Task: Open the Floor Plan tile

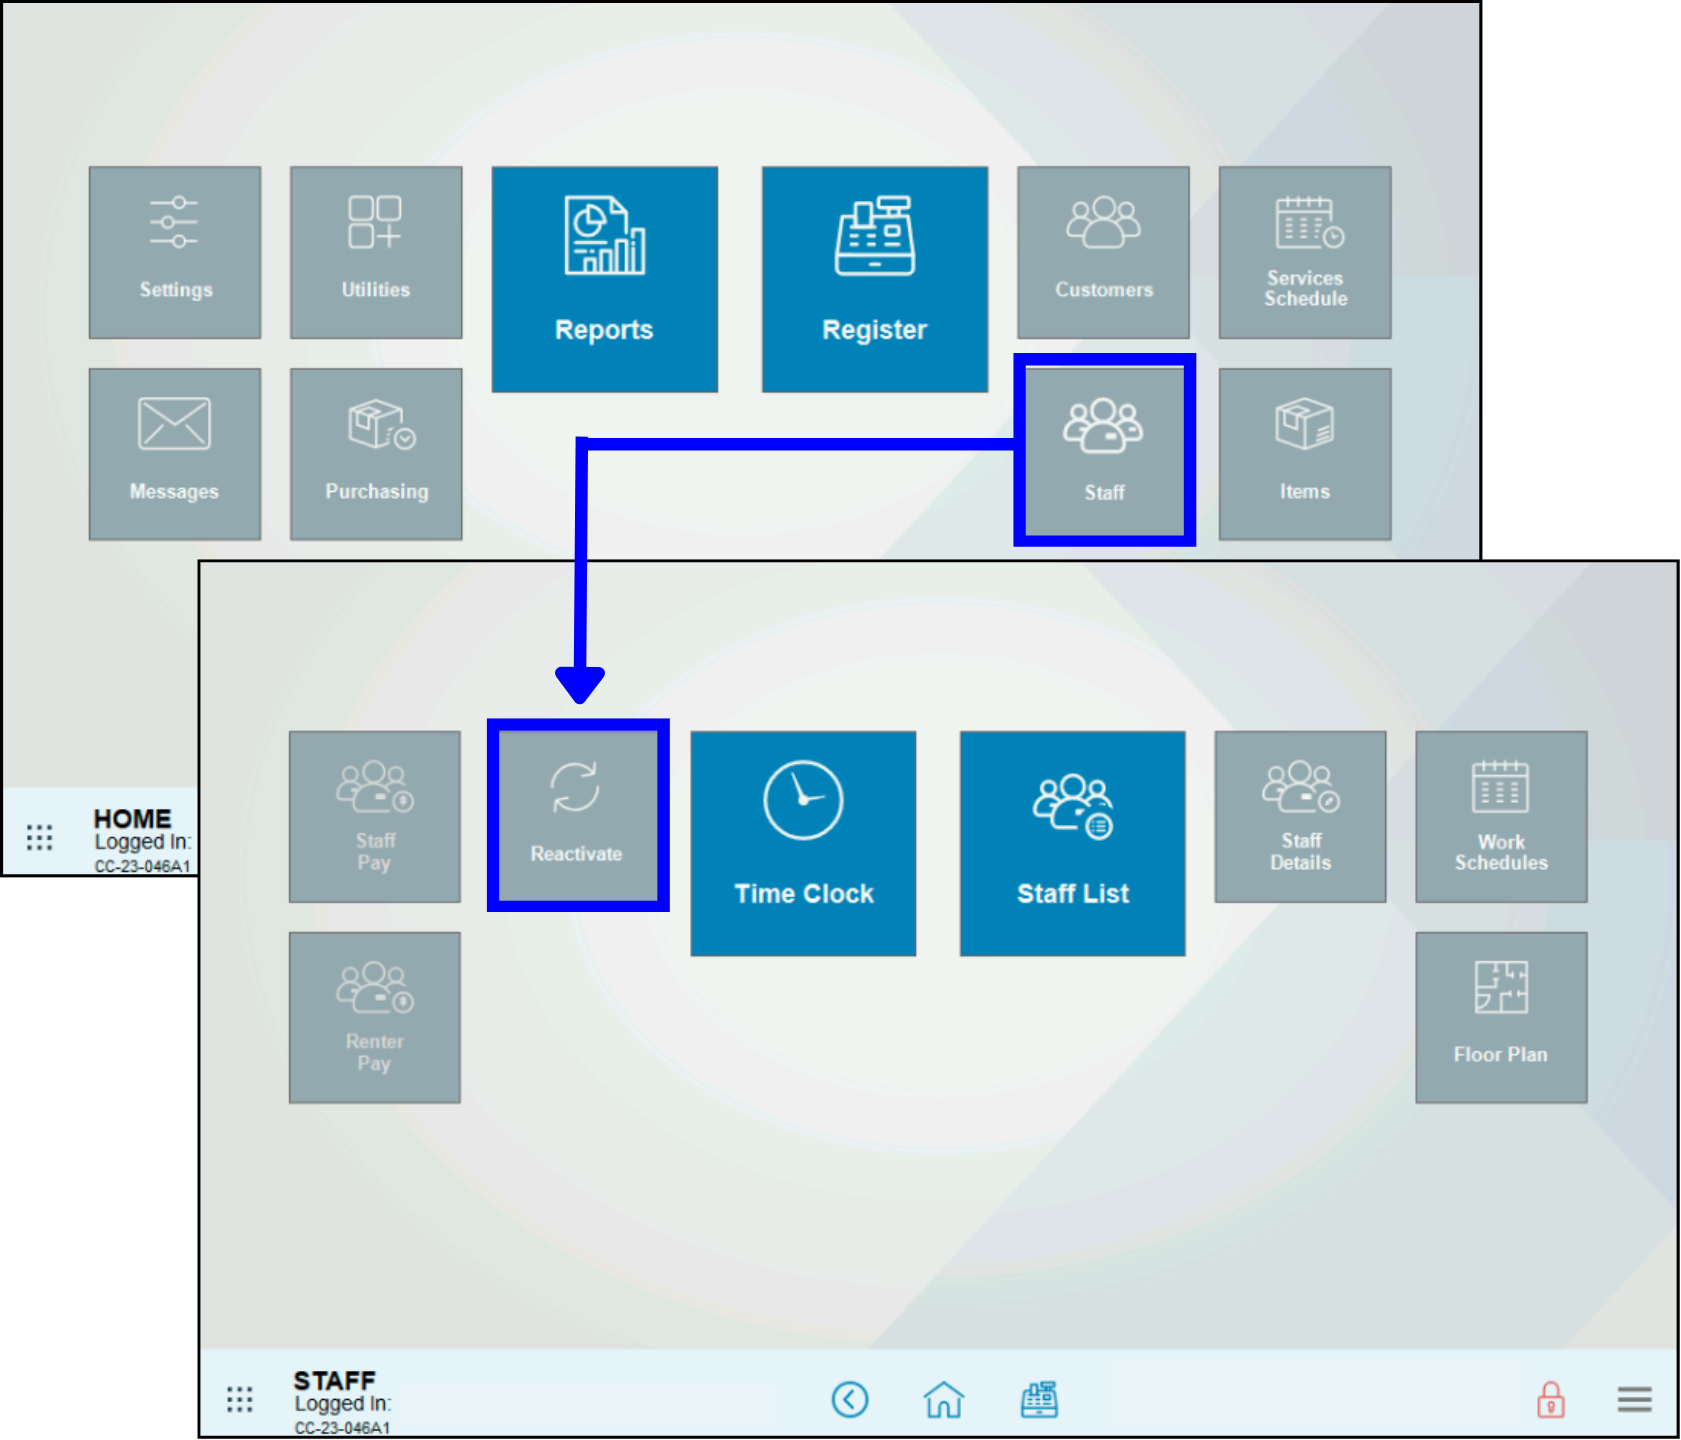Action: coord(1500,1017)
